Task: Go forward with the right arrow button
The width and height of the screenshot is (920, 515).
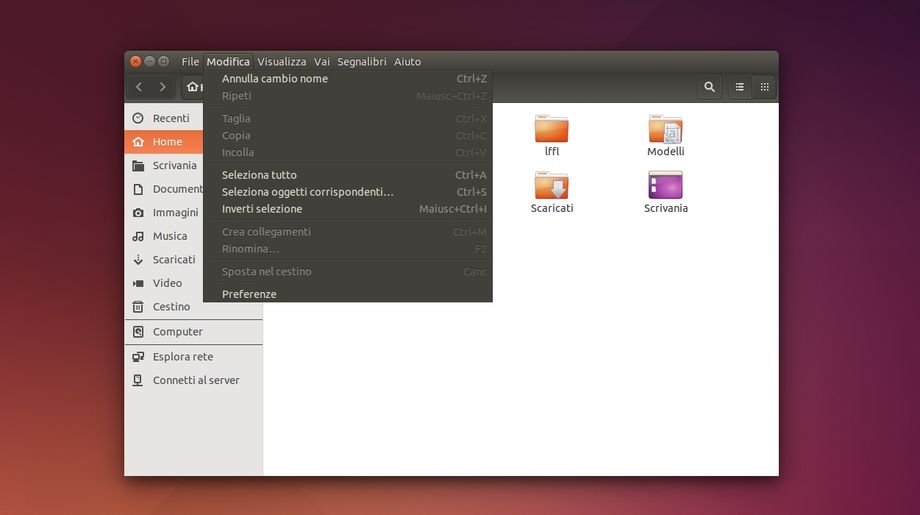Action: pyautogui.click(x=163, y=87)
